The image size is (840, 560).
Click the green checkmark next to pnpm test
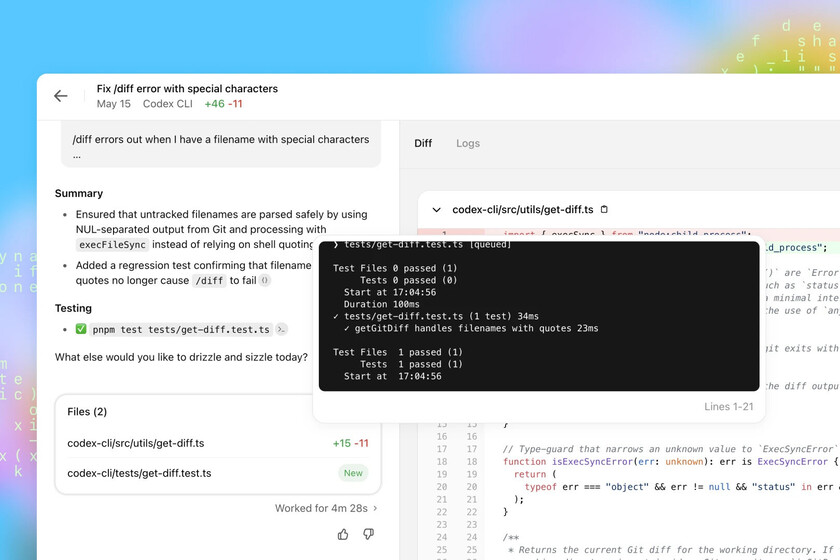click(81, 329)
